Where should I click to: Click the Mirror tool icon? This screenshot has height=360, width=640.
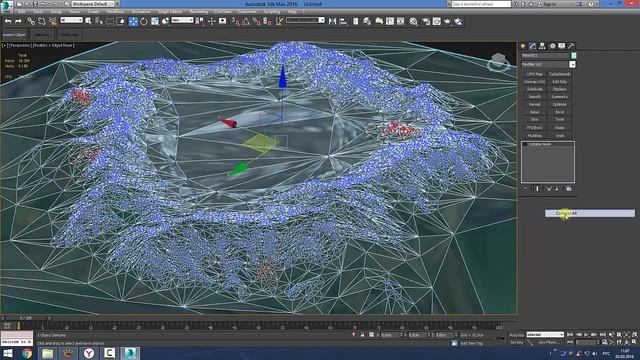[x=332, y=21]
